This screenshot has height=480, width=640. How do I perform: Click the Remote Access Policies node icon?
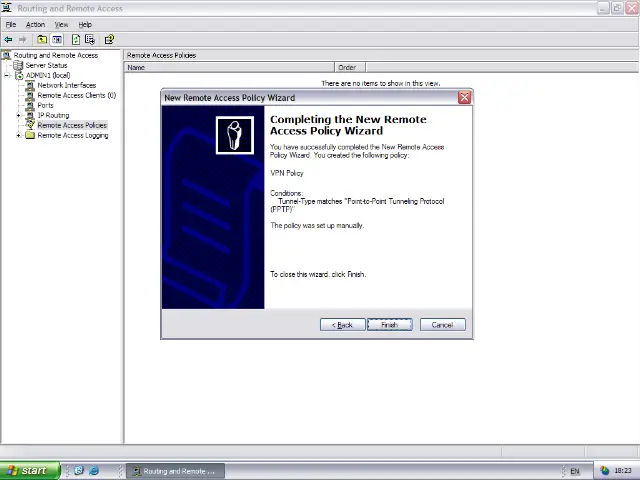[30, 125]
